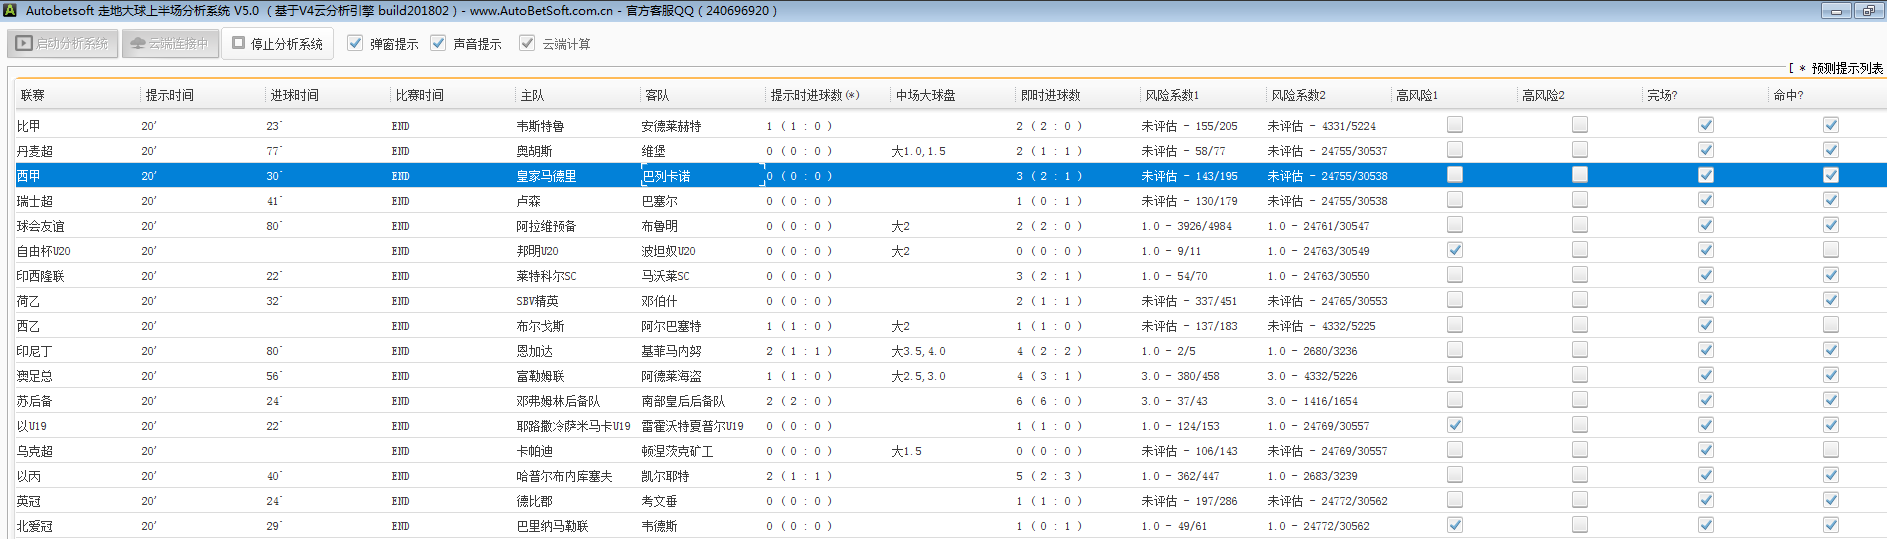Uncheck 高风险1 in the 自由杯U20 row

(1455, 250)
